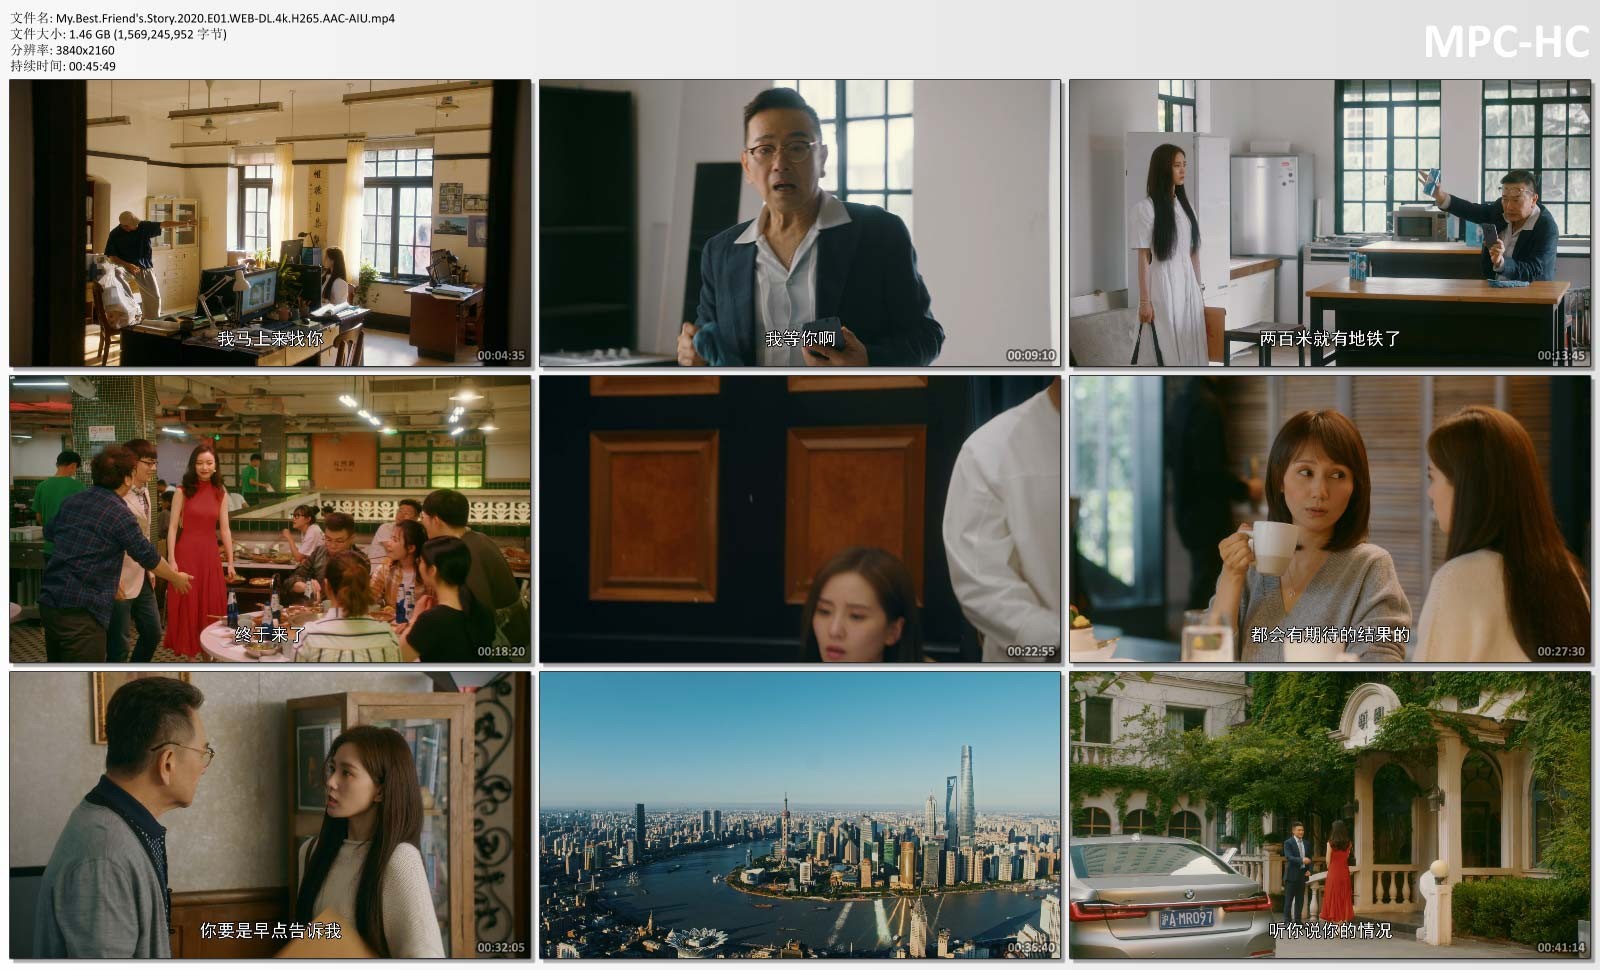The image size is (1600, 970).
Task: Click the subtitle text "两百米就有地铁了"
Action: 1330,339
